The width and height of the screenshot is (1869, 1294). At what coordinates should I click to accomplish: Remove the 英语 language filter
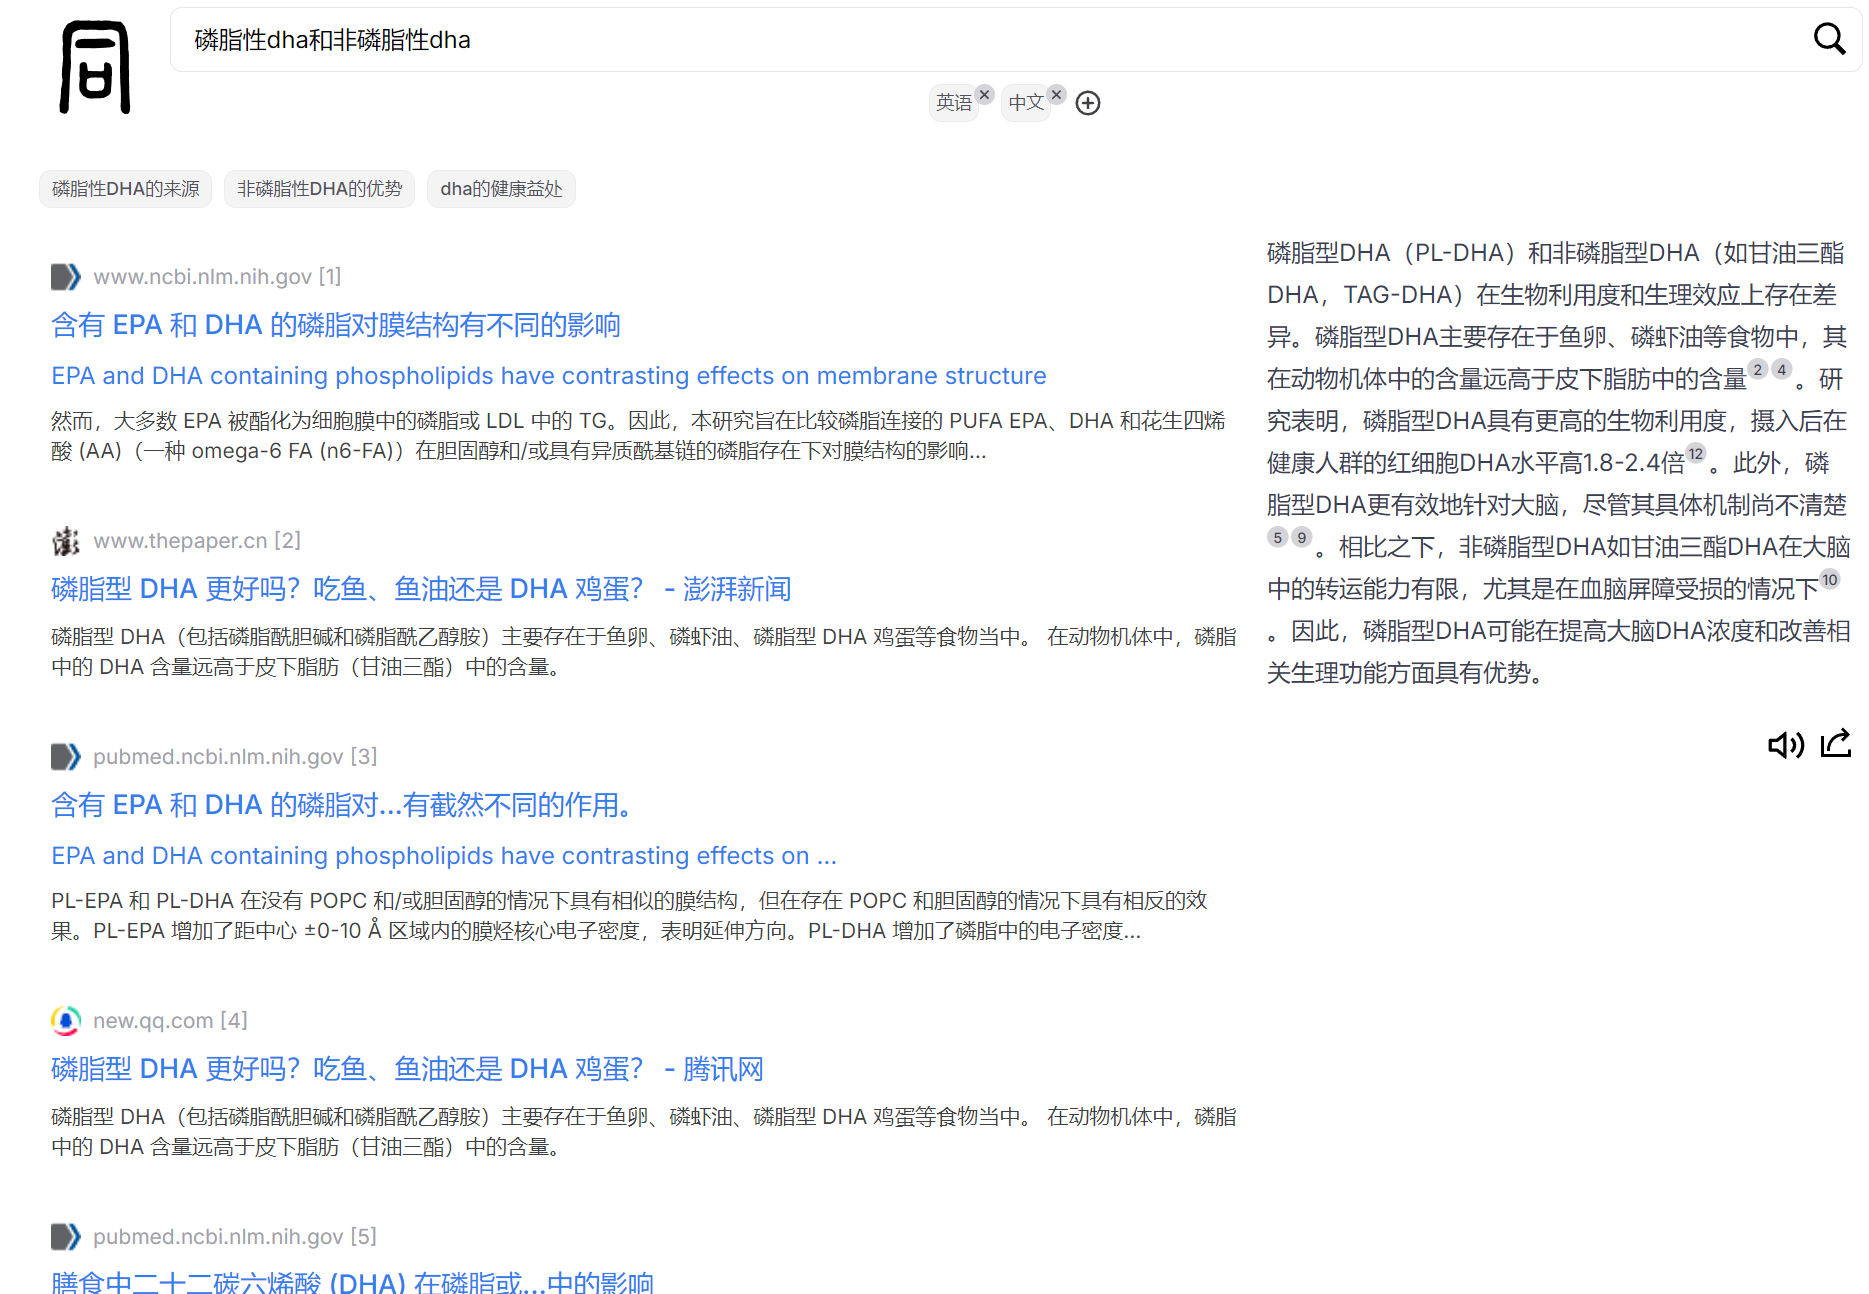(985, 94)
